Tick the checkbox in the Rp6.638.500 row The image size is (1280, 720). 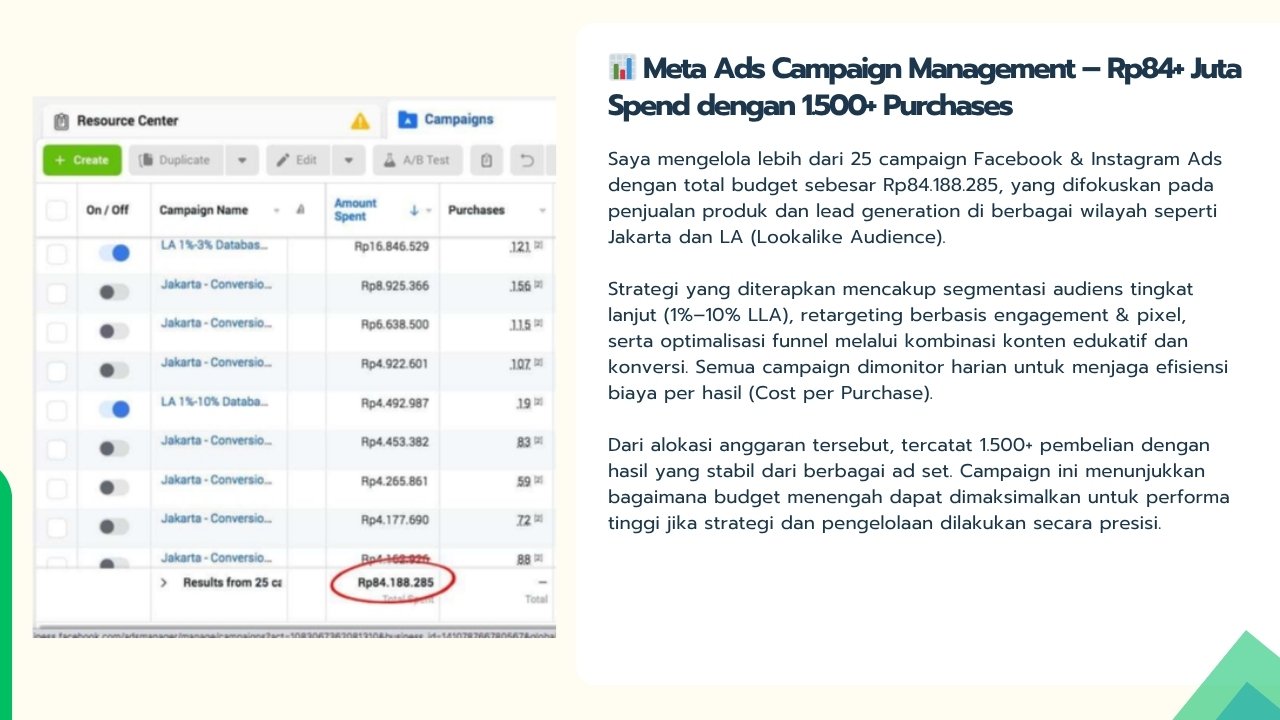(57, 331)
